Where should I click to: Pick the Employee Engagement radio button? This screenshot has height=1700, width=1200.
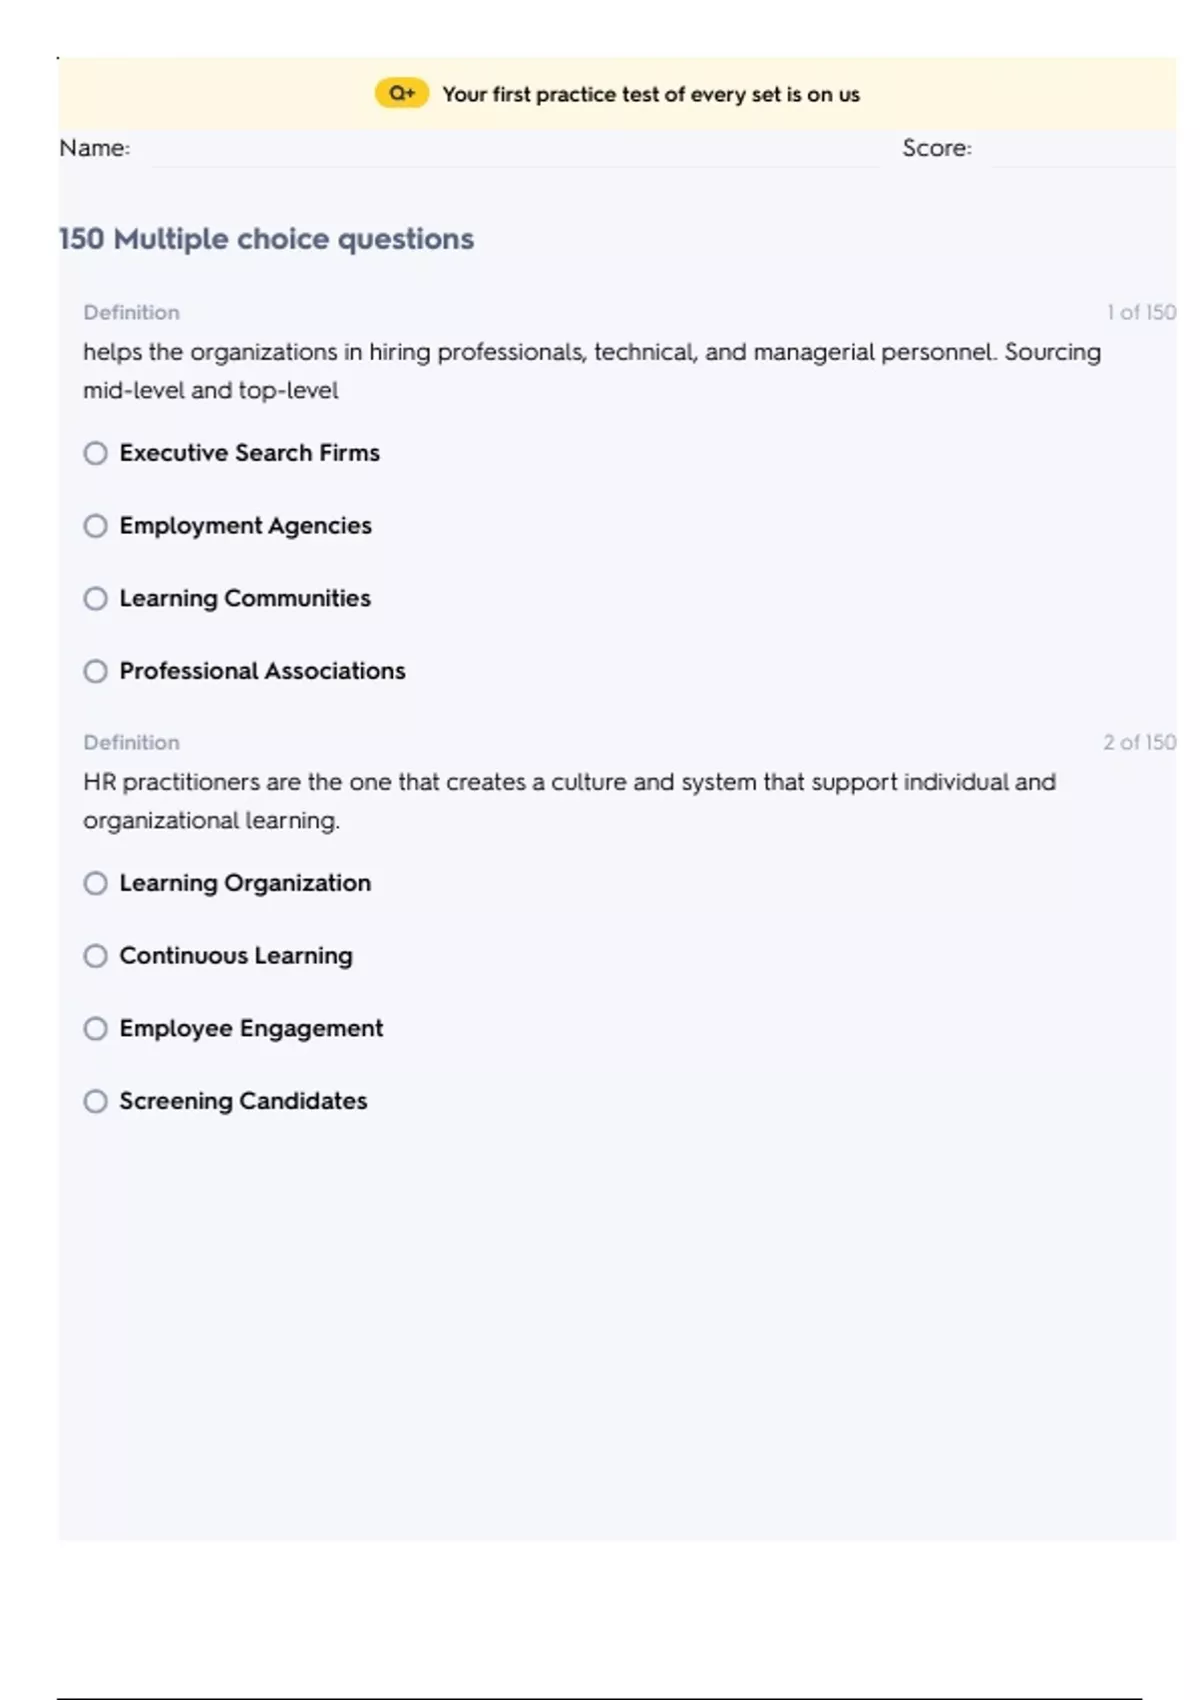[x=95, y=1028]
